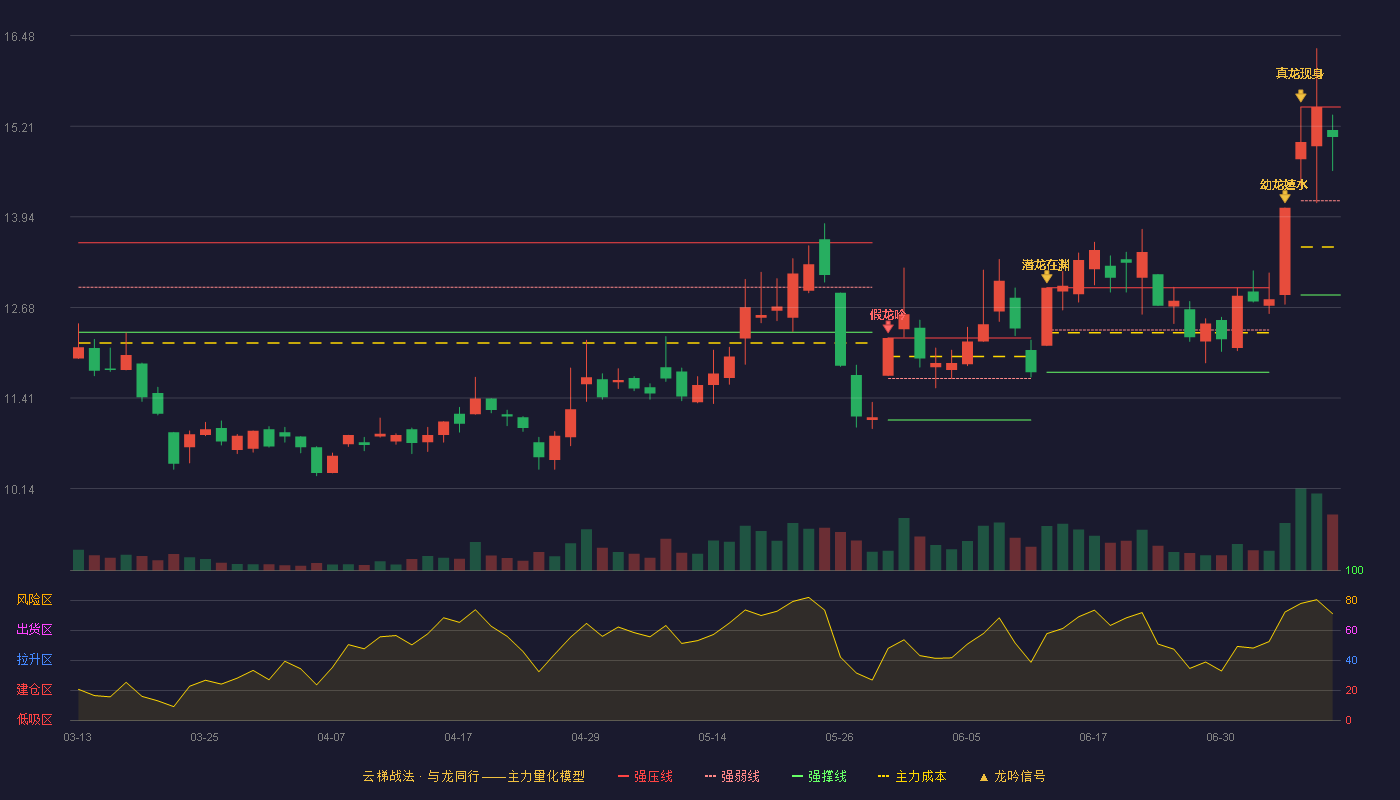Click the 假龙吟 down-arrow signal marker
The image size is (1400, 800).
pos(888,326)
